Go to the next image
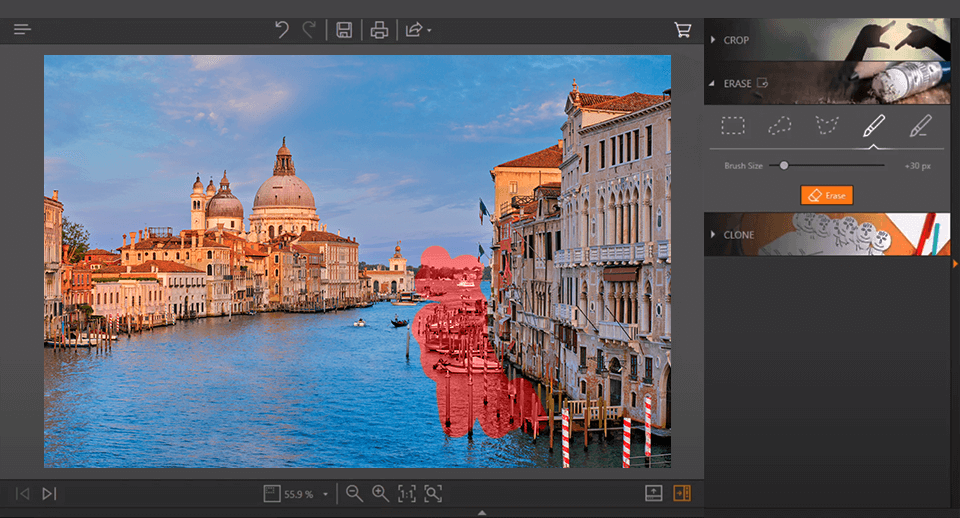The height and width of the screenshot is (518, 960). [49, 493]
